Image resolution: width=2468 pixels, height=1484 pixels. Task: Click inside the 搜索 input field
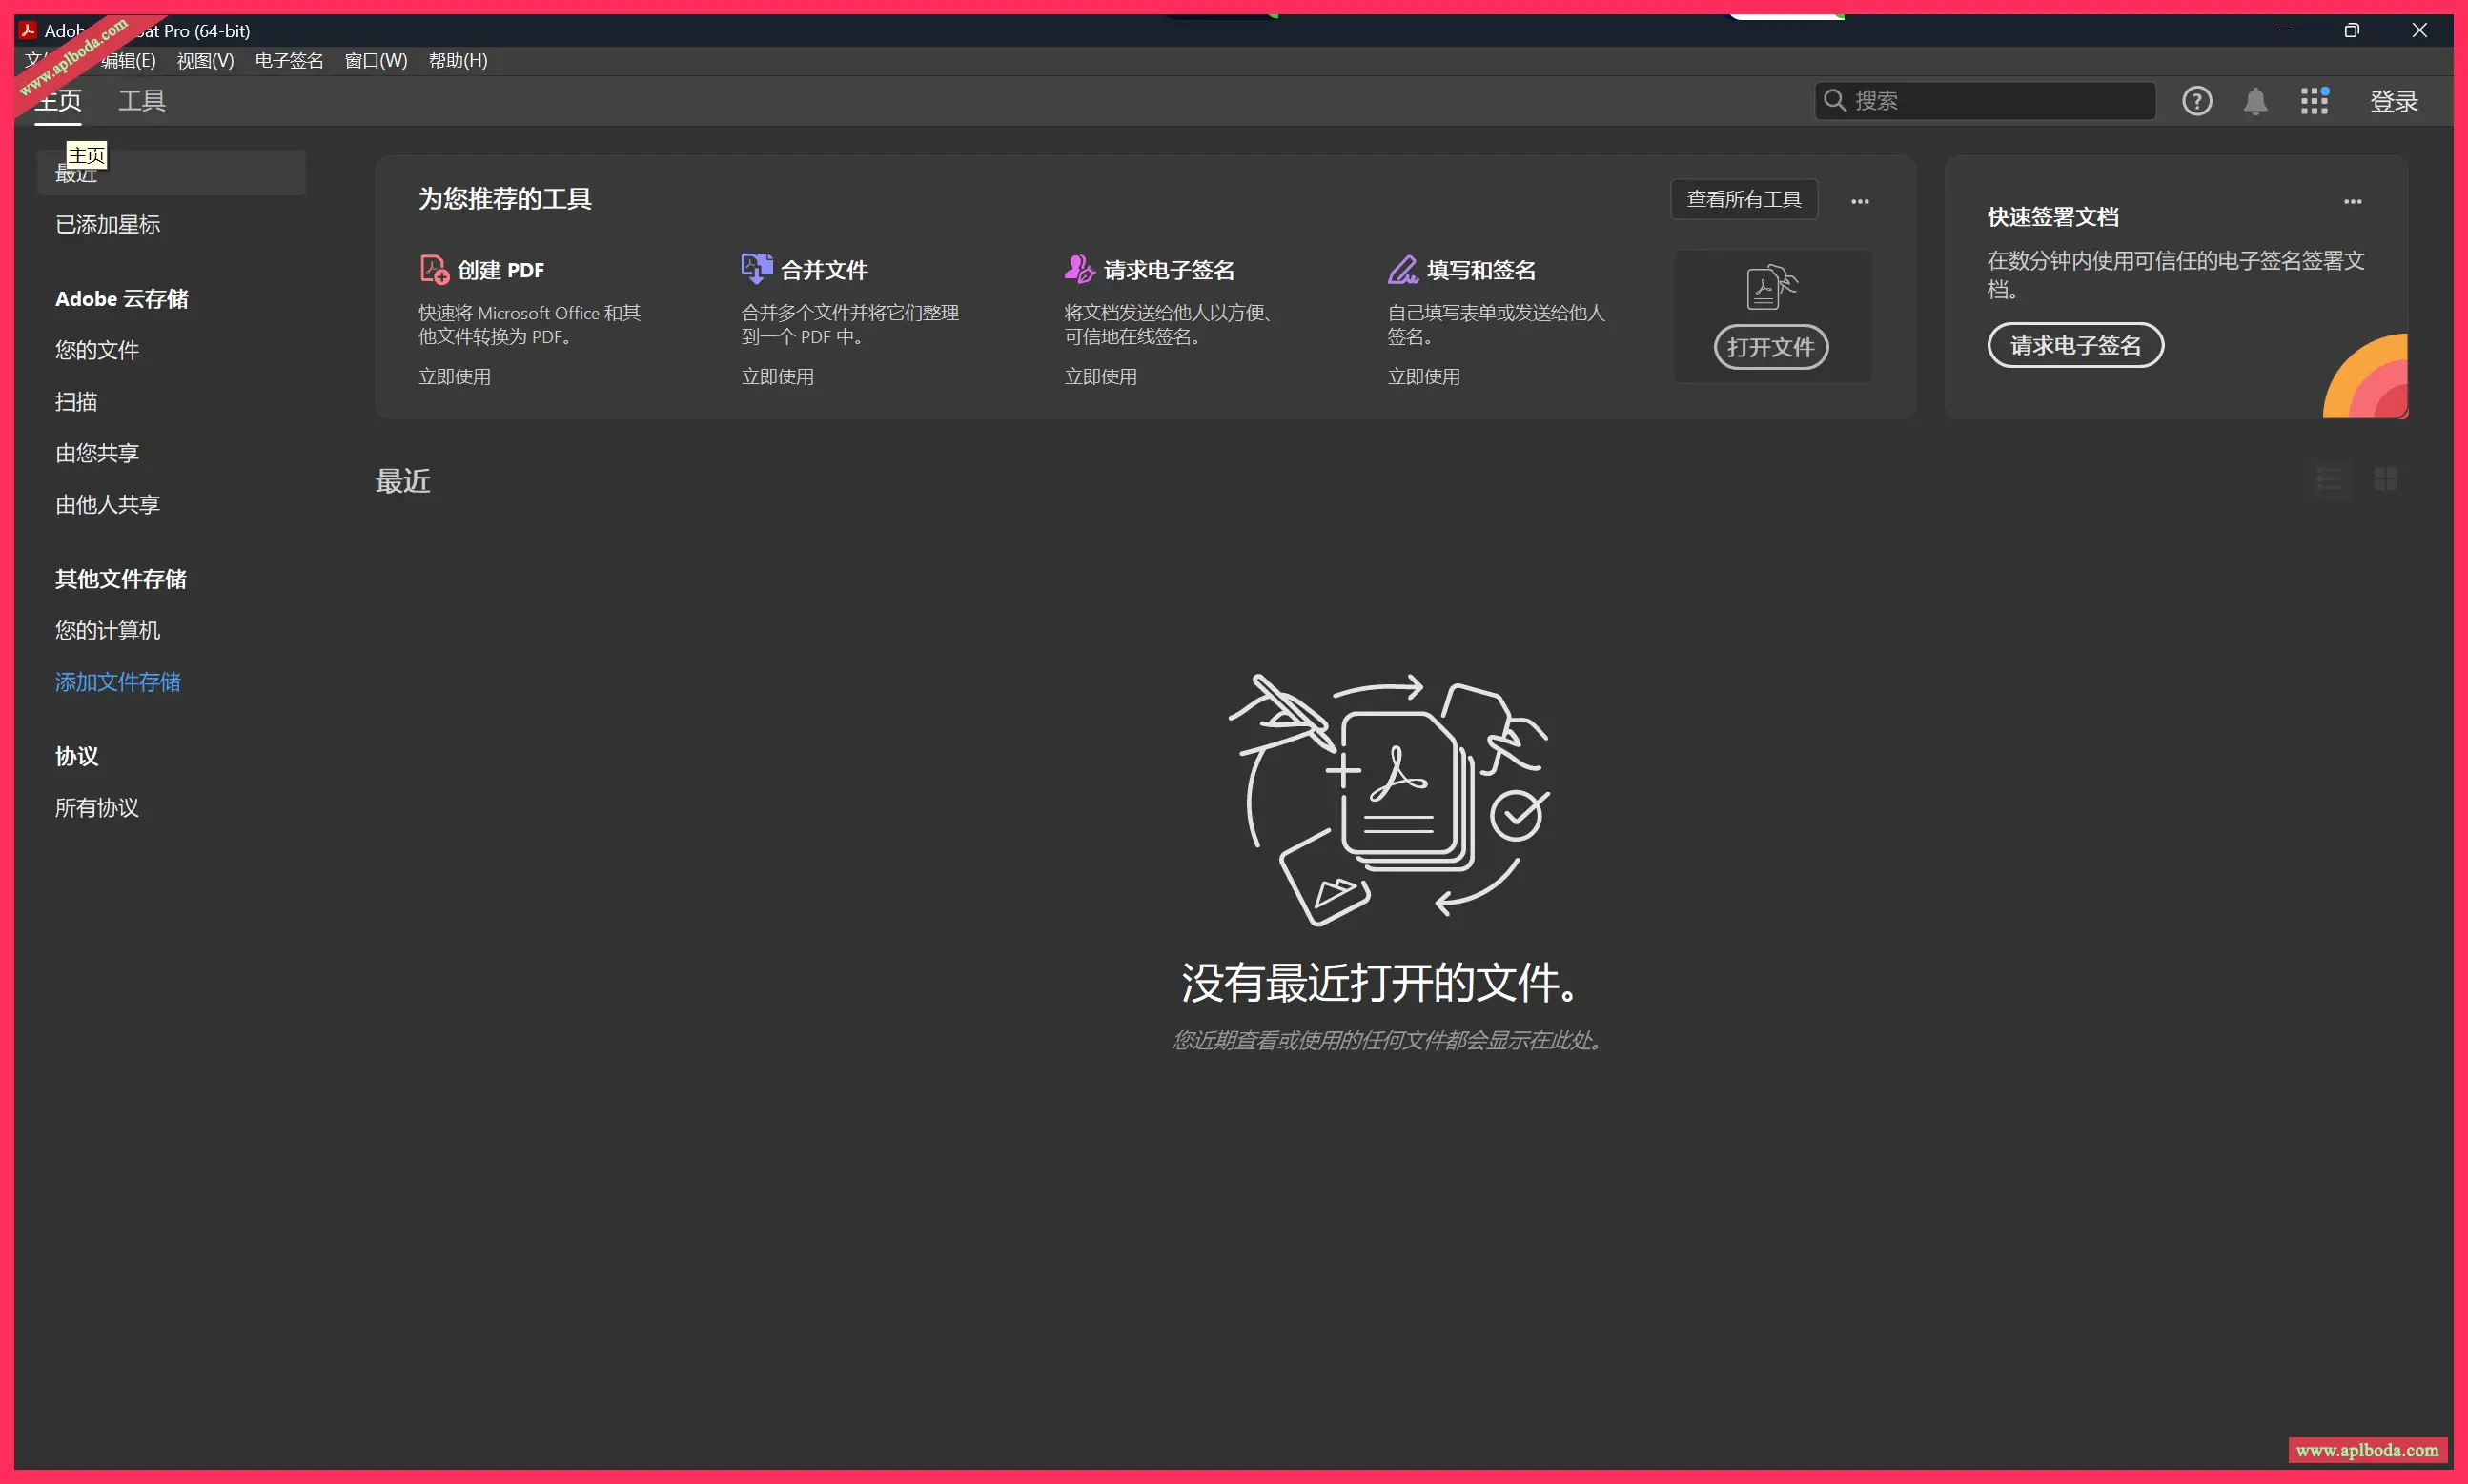[x=1990, y=100]
